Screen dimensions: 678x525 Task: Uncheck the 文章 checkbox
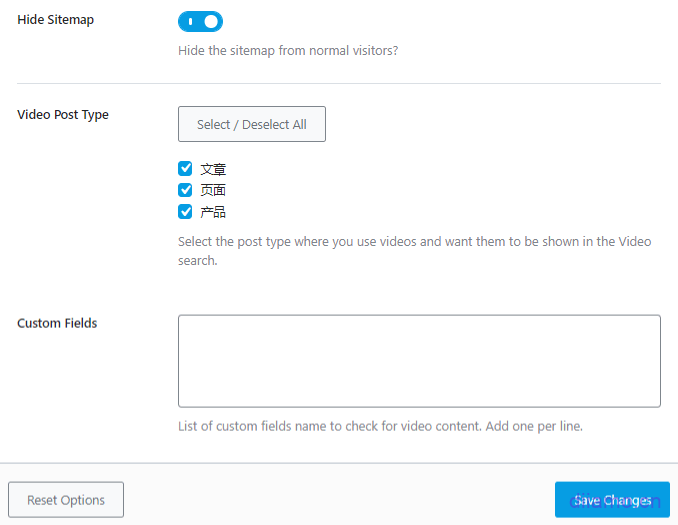pos(185,169)
